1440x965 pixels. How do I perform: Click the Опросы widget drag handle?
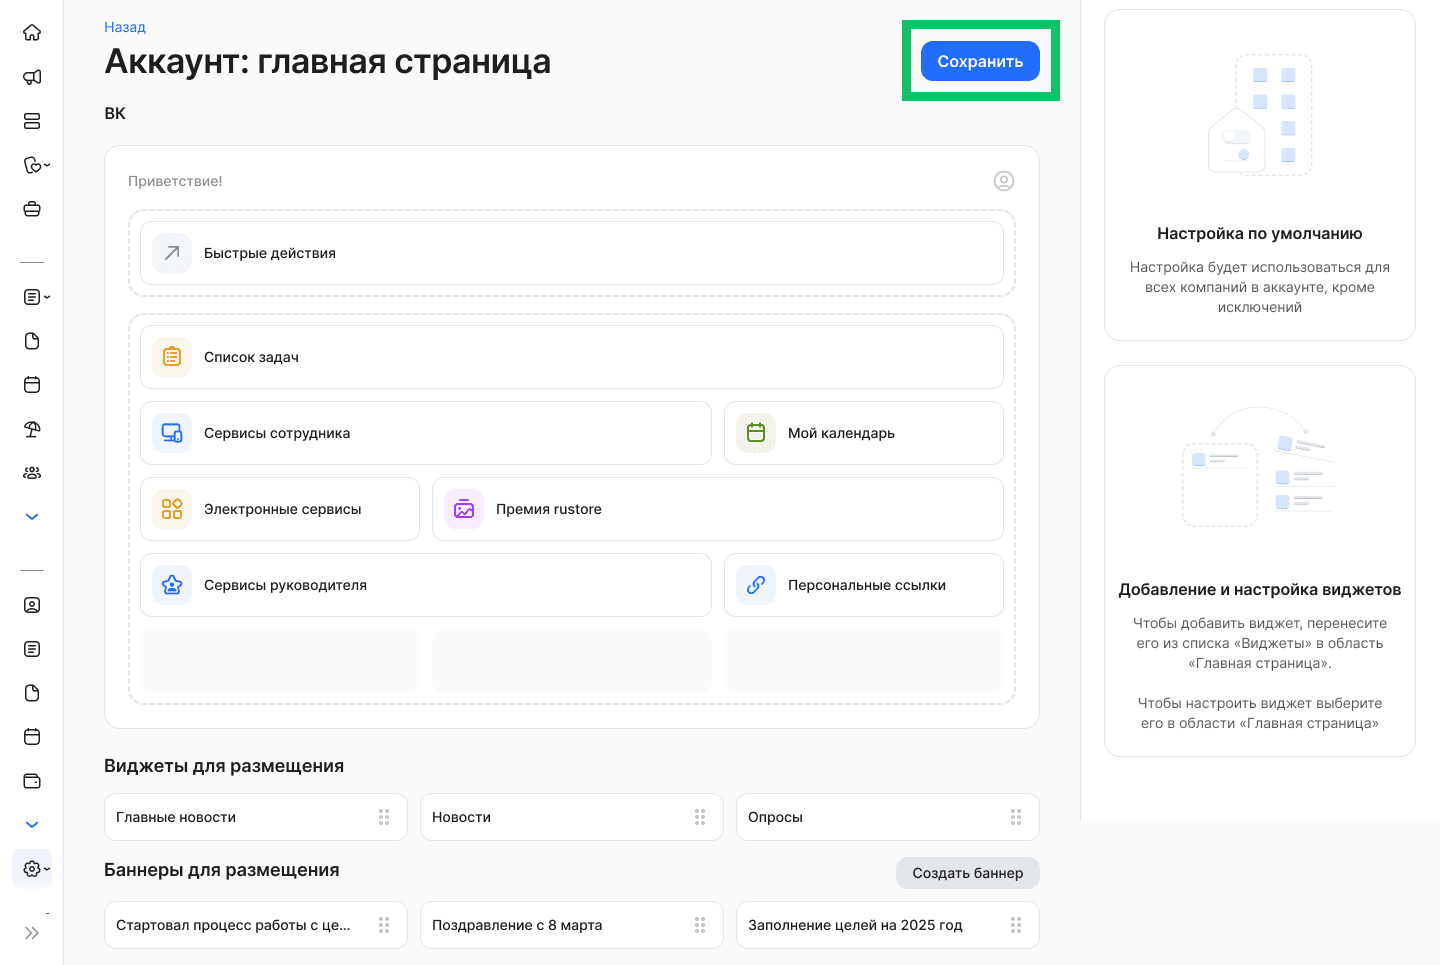coord(1016,817)
